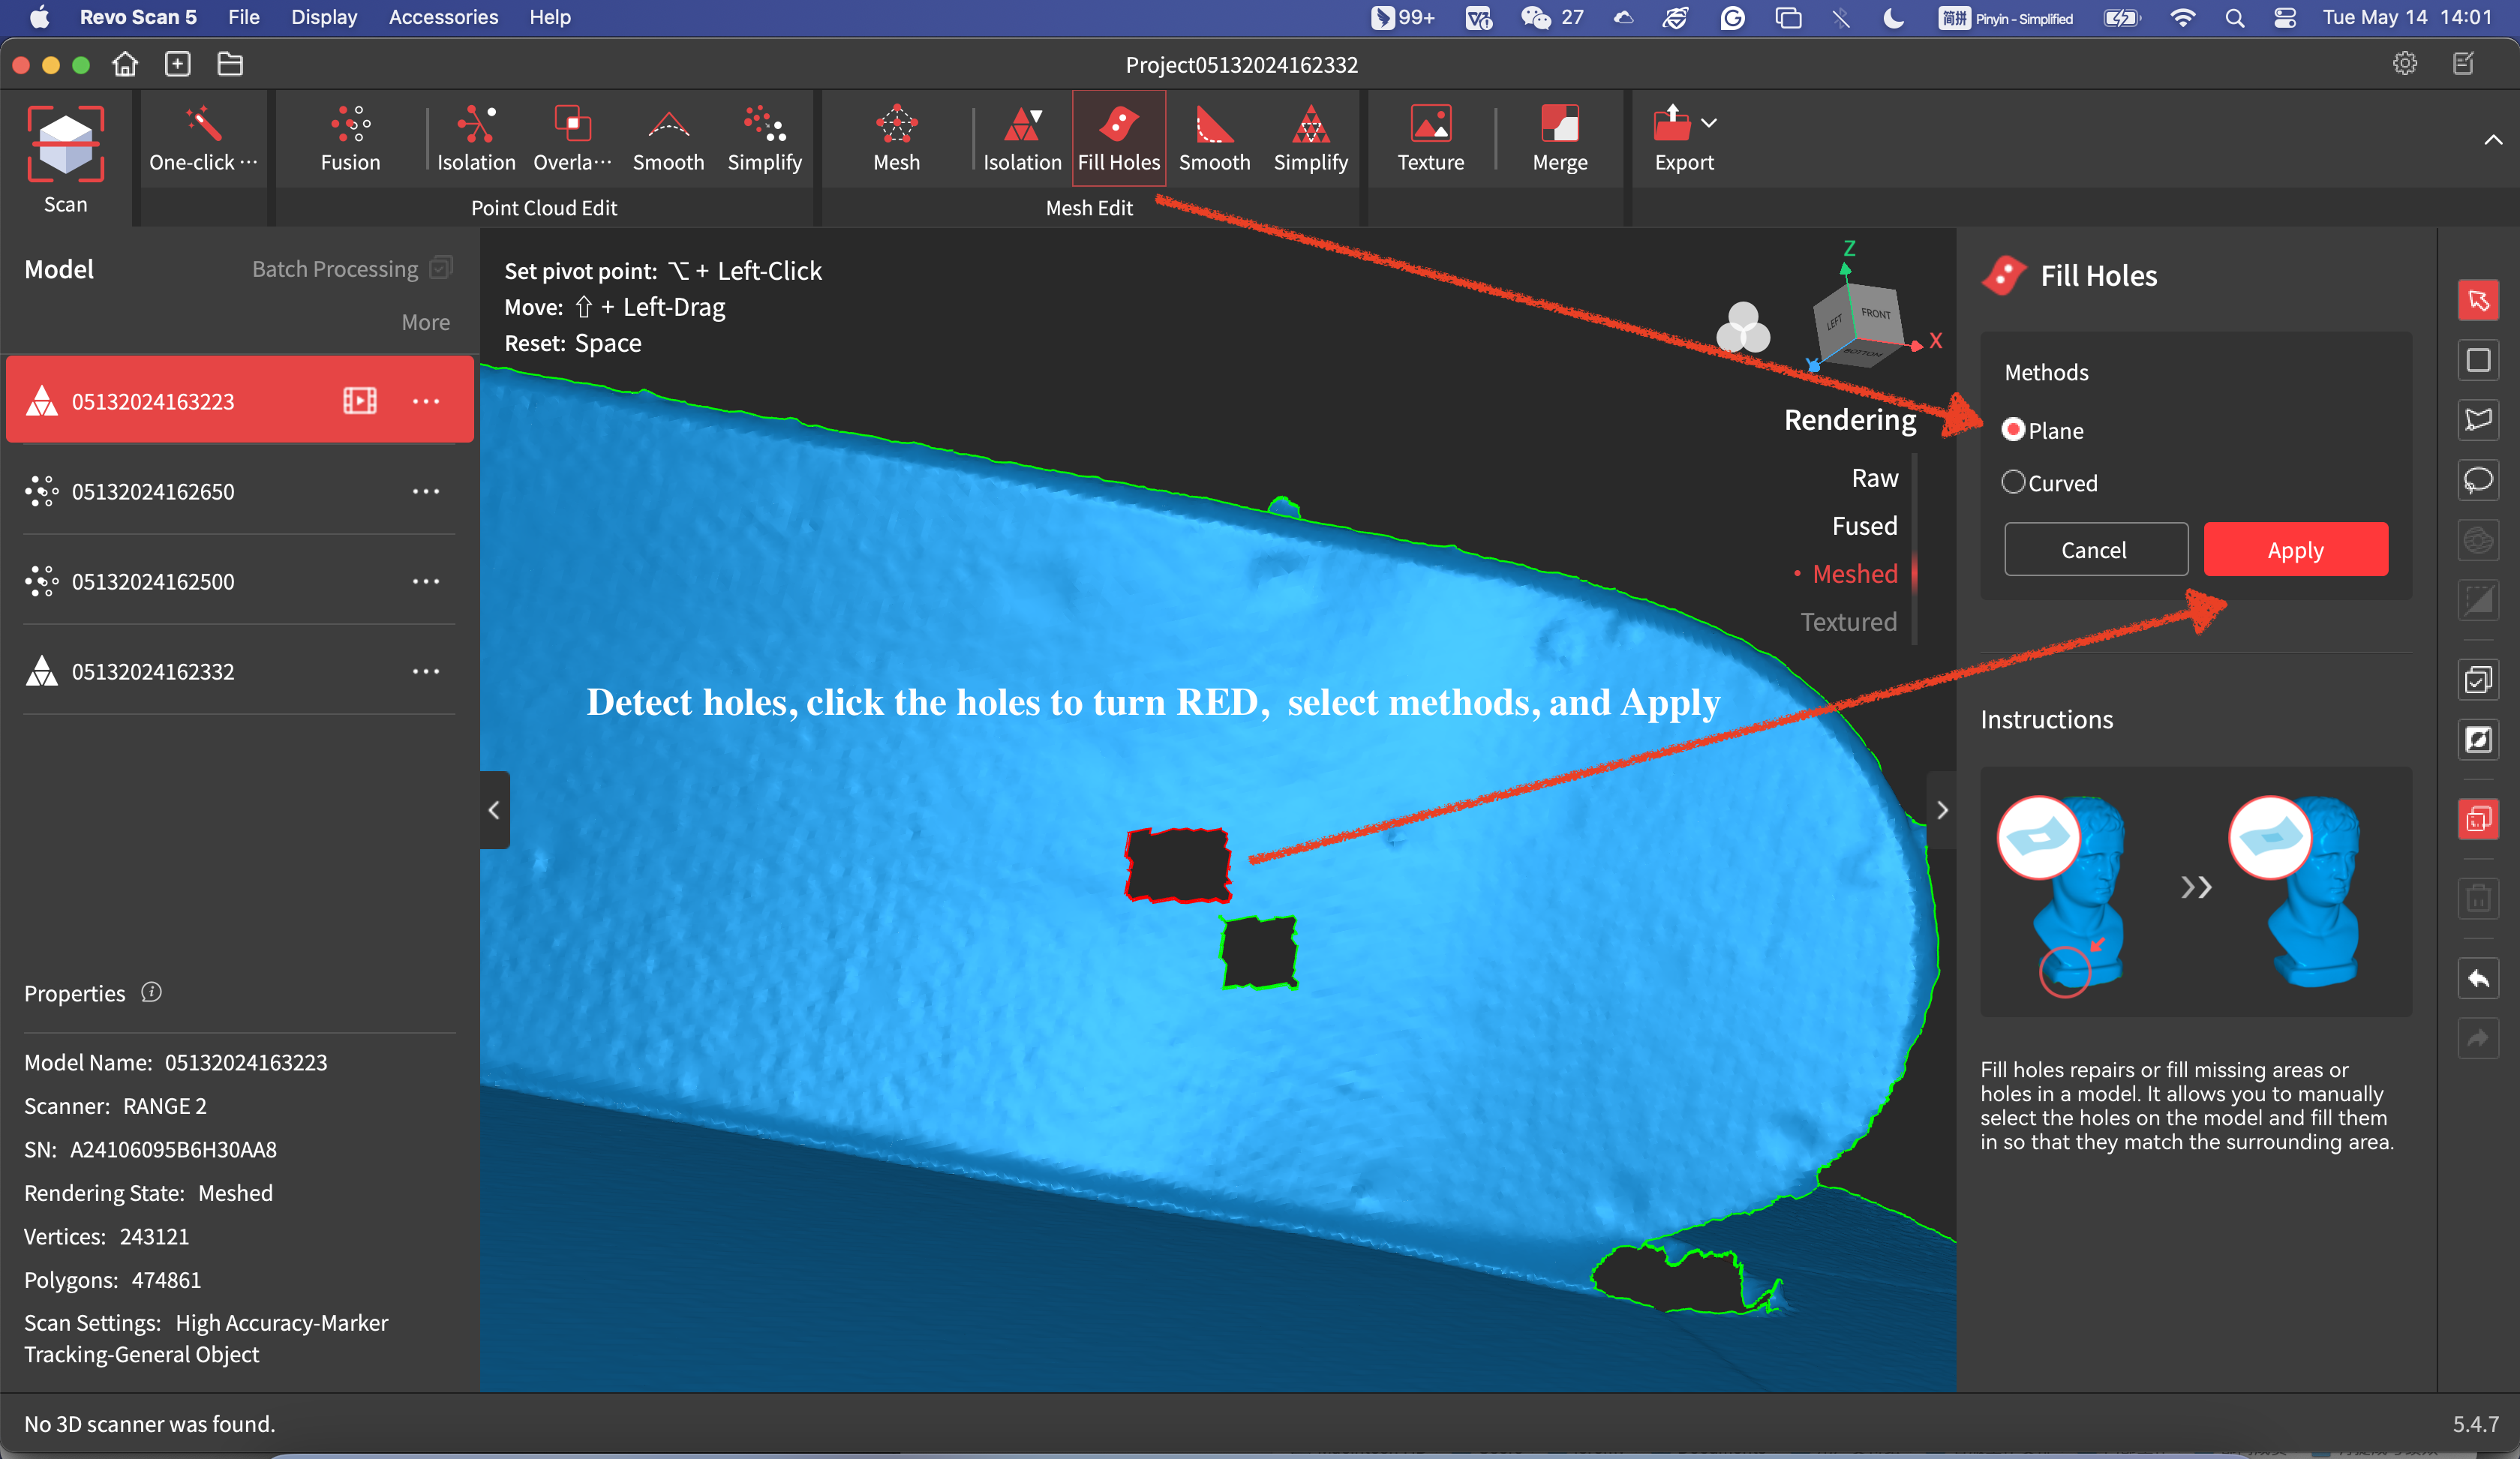Open settings gear in title bar

[x=2404, y=64]
